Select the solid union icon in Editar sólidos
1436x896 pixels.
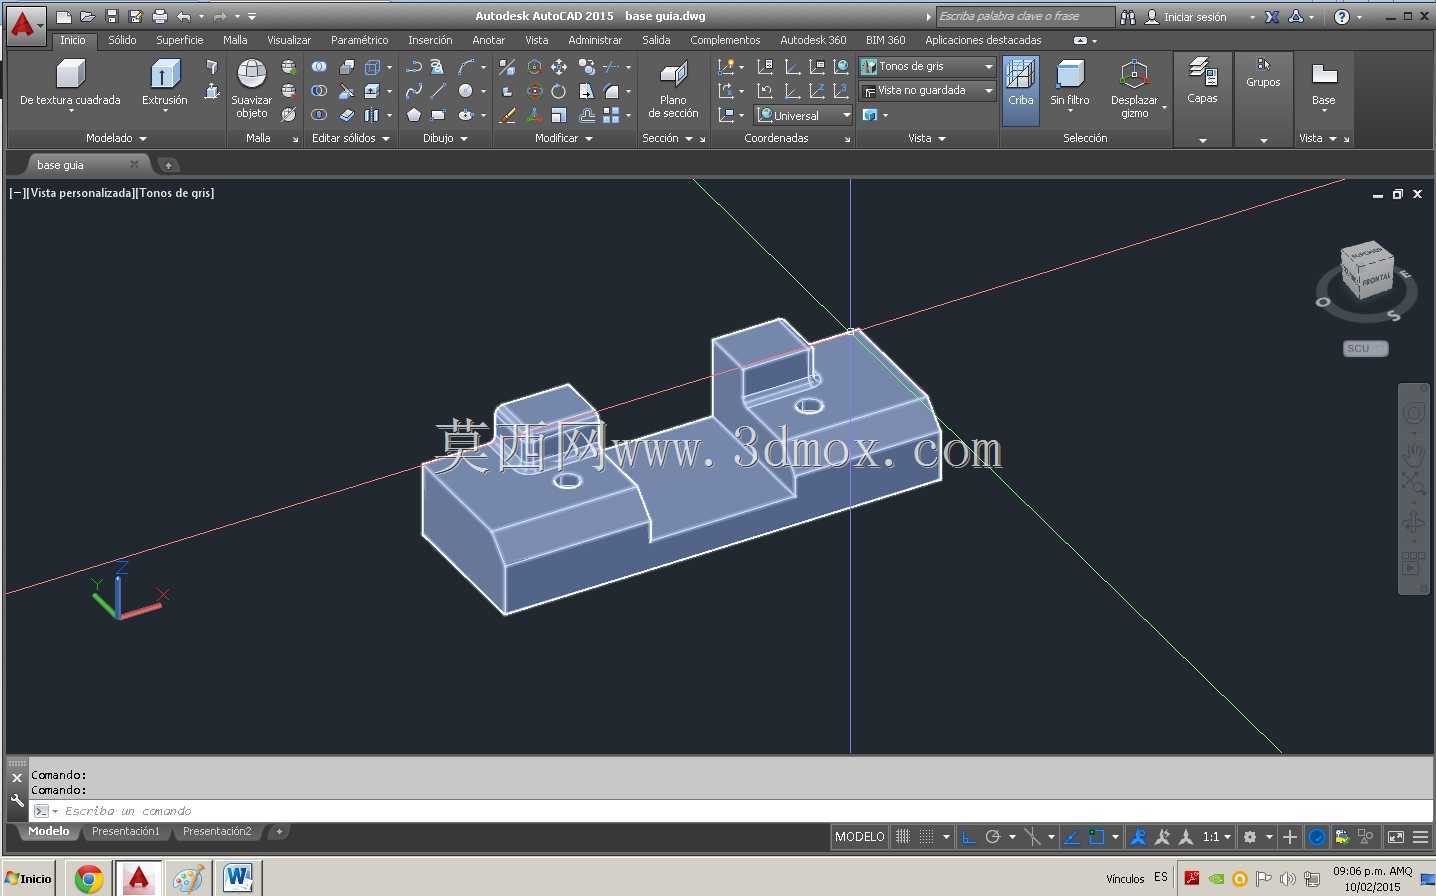pyautogui.click(x=319, y=67)
